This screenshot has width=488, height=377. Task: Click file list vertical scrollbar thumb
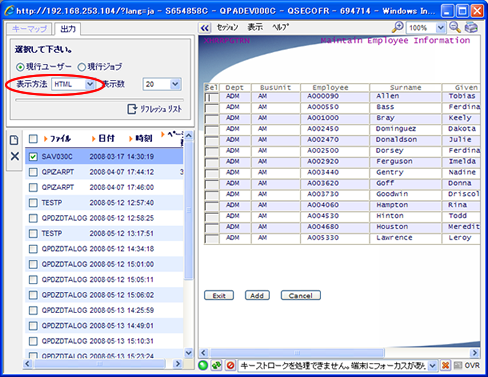(189, 210)
